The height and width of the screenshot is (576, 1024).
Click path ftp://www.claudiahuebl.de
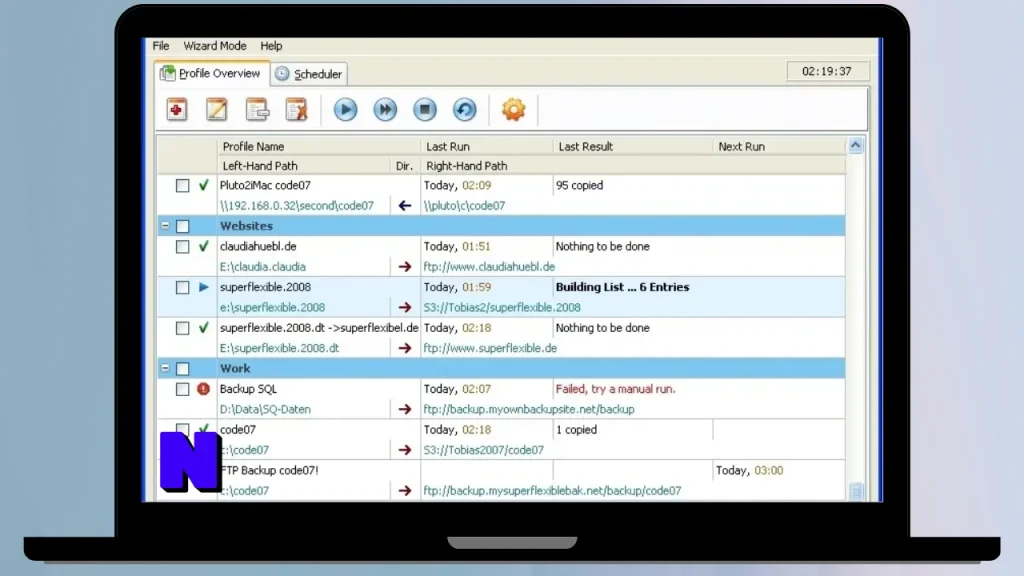point(489,266)
